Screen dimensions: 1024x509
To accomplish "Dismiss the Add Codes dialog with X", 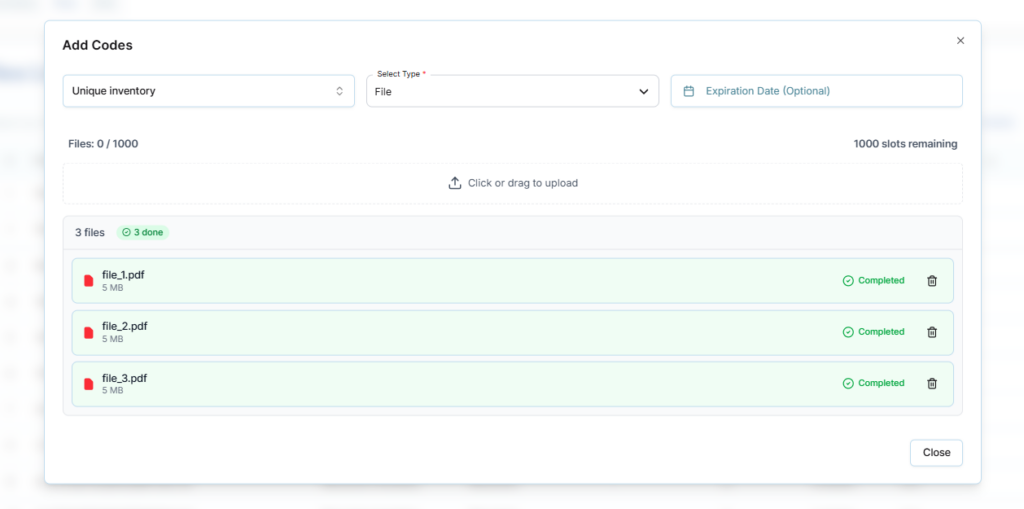I will click(x=960, y=41).
